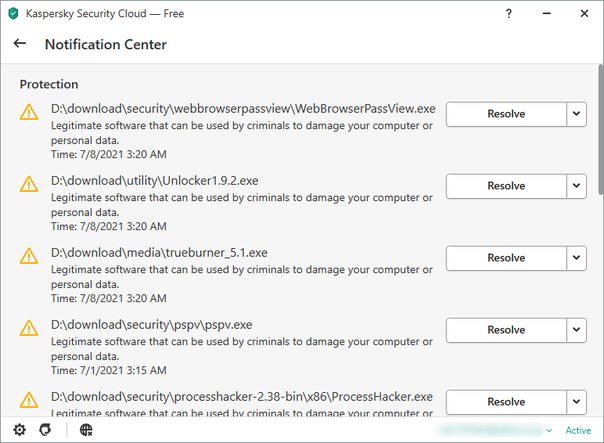The height and width of the screenshot is (443, 604).
Task: Click warning icon beside trueburner_5.1.exe
Action: (x=29, y=256)
